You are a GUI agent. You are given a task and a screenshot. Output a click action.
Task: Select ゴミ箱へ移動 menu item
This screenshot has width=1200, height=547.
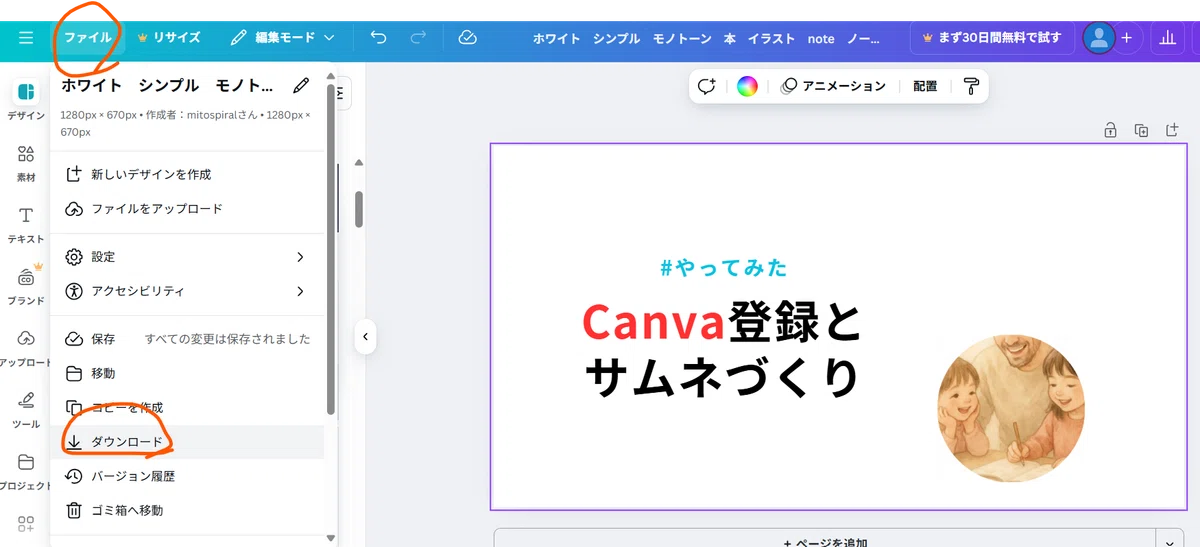pos(188,510)
